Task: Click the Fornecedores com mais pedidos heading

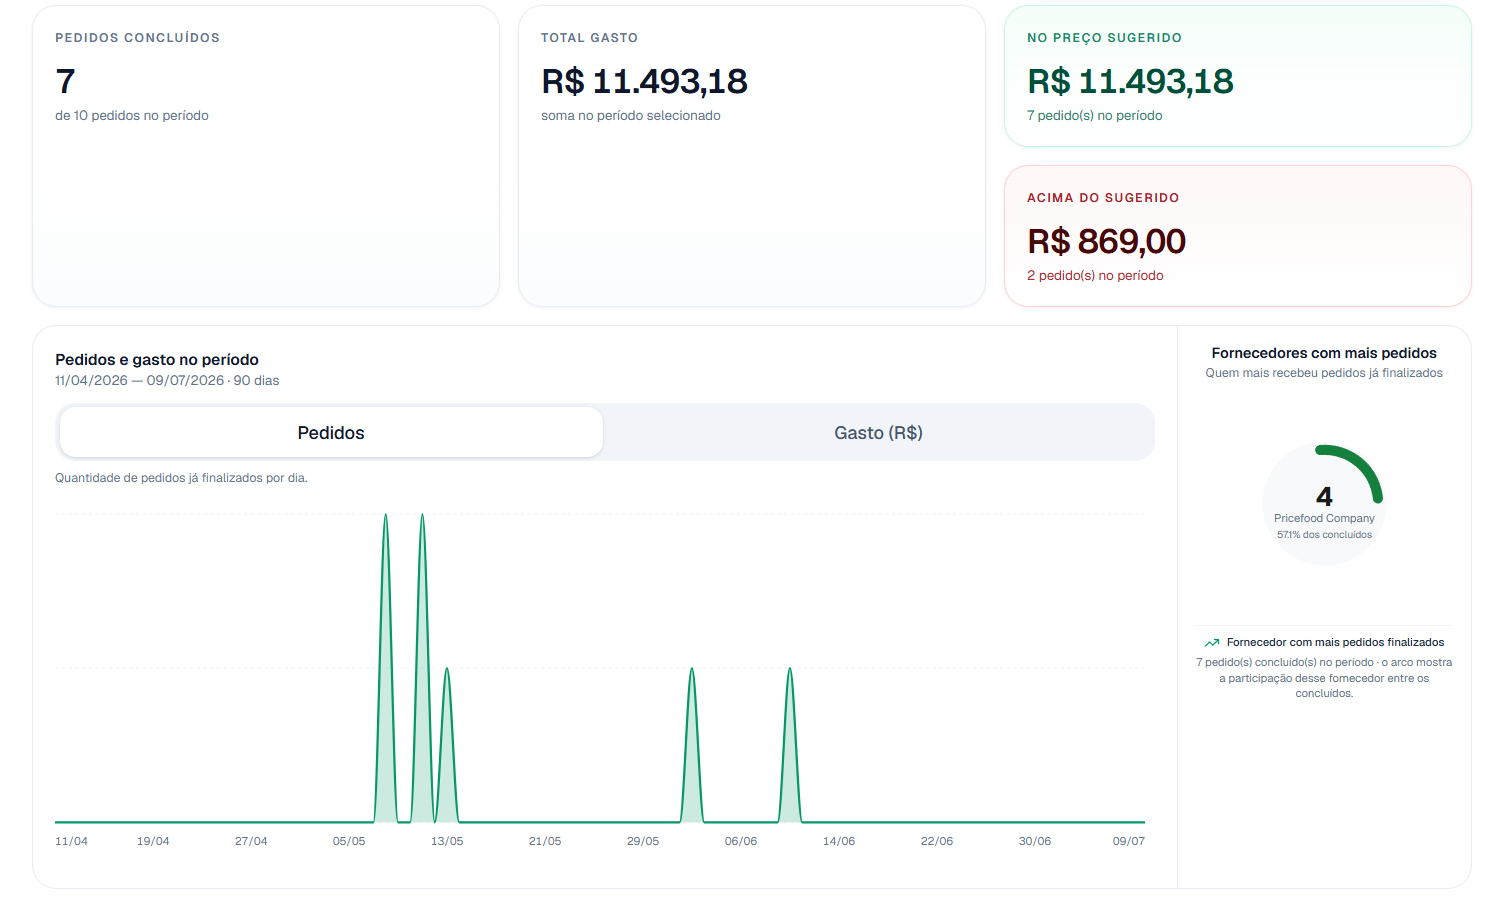Action: pyautogui.click(x=1324, y=353)
